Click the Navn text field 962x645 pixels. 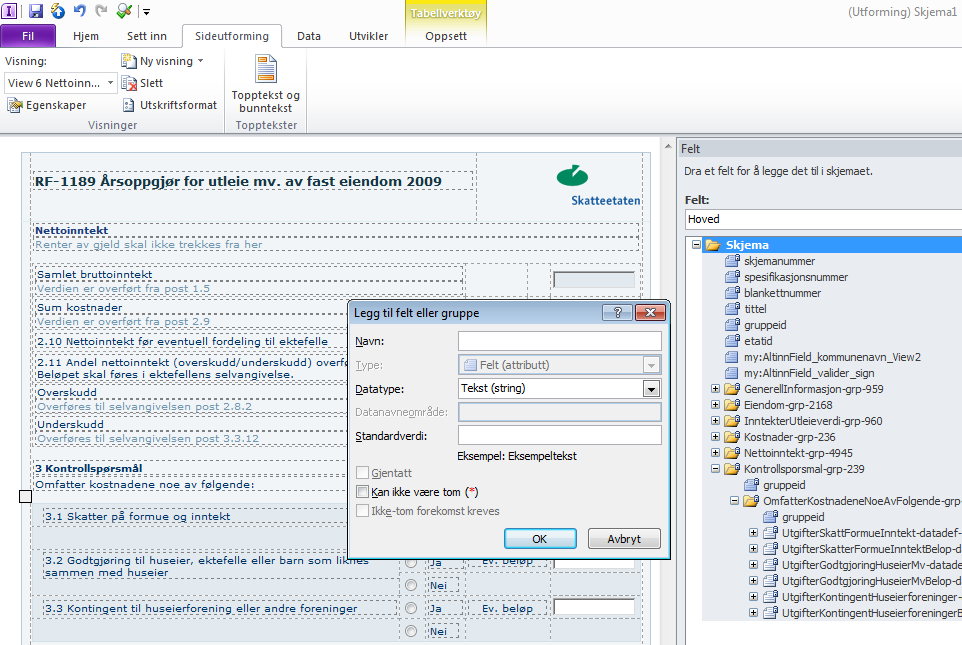pos(560,341)
